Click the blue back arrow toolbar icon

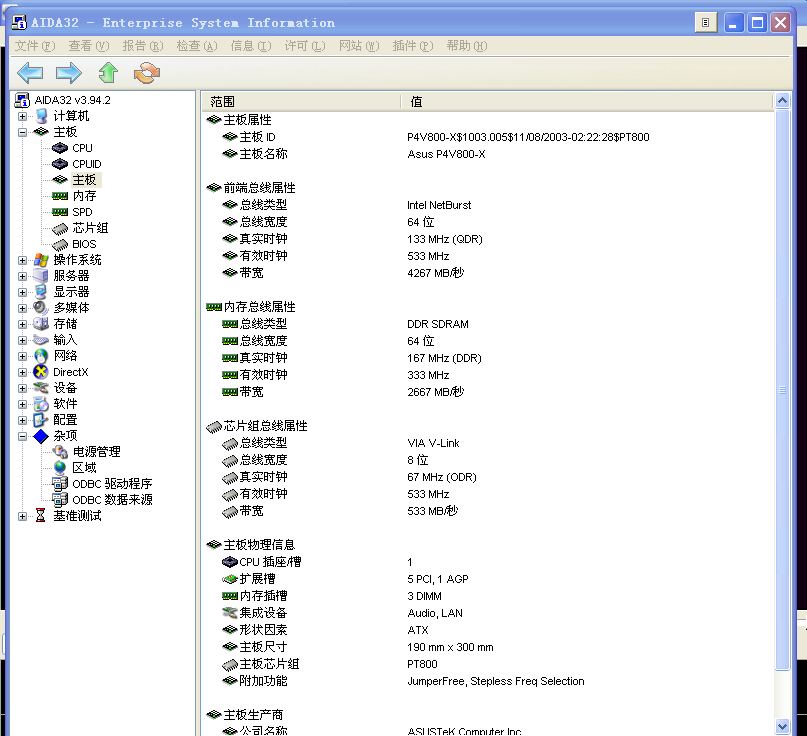[x=30, y=72]
